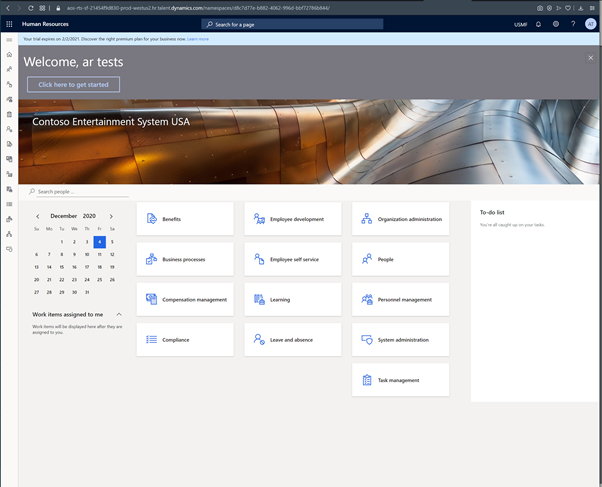Follow the Learn more trial link
The width and height of the screenshot is (602, 487).
pos(198,39)
